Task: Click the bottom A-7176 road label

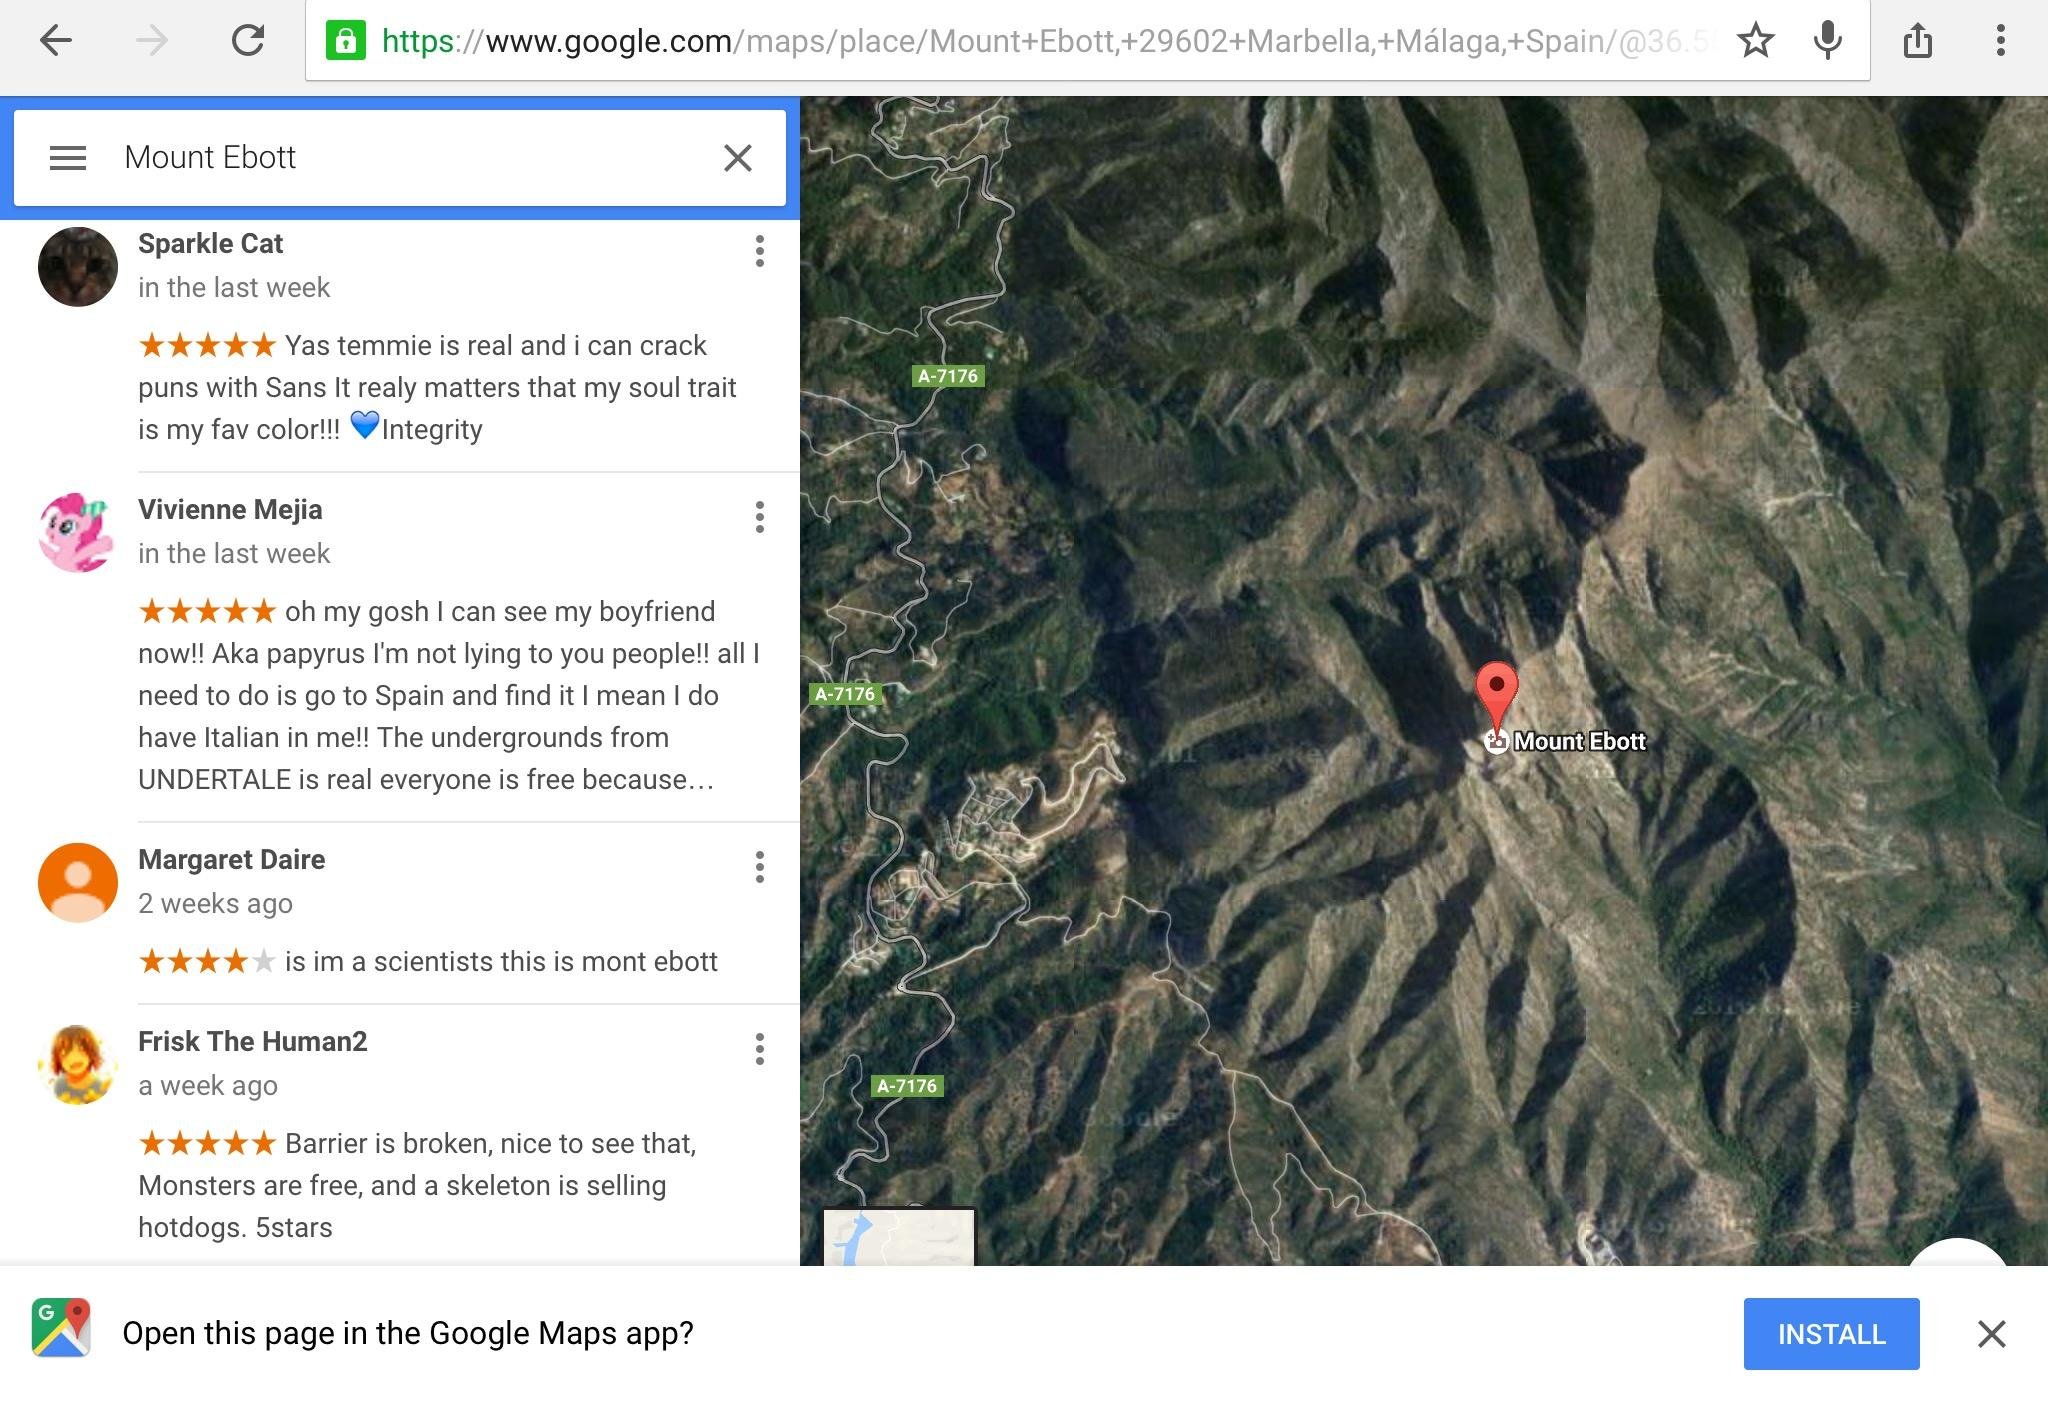Action: coord(907,1086)
